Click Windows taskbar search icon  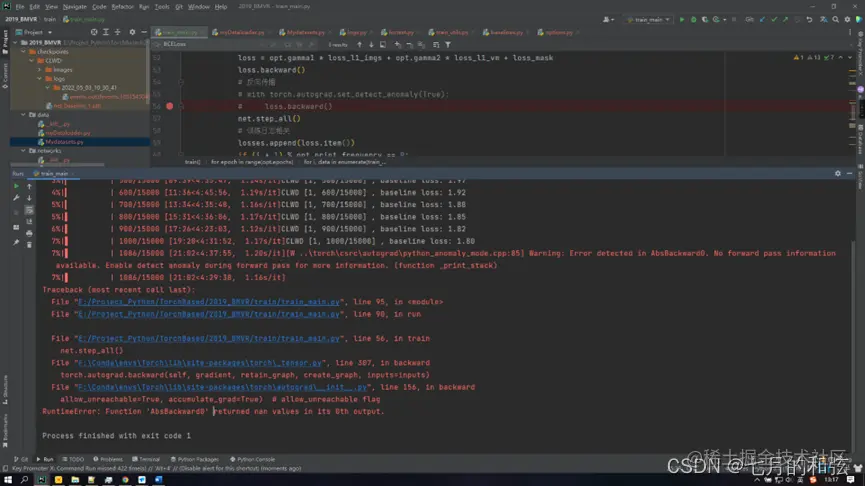[24, 479]
